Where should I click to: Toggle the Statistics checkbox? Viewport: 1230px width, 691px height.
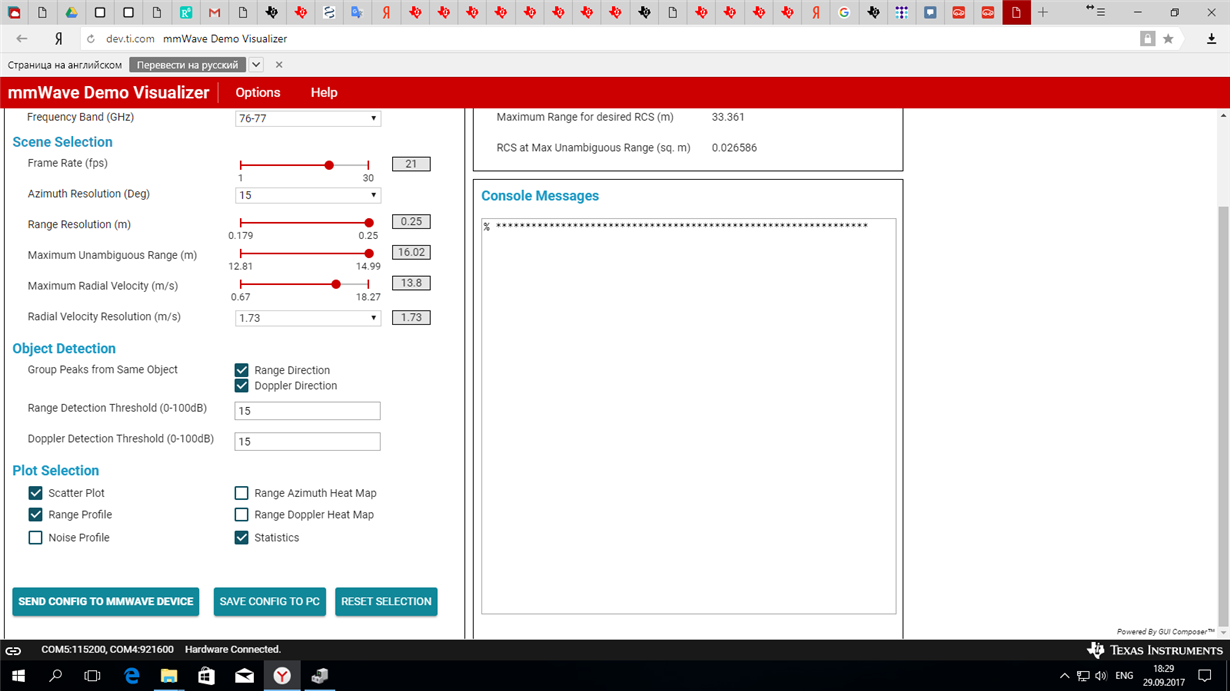(x=241, y=537)
